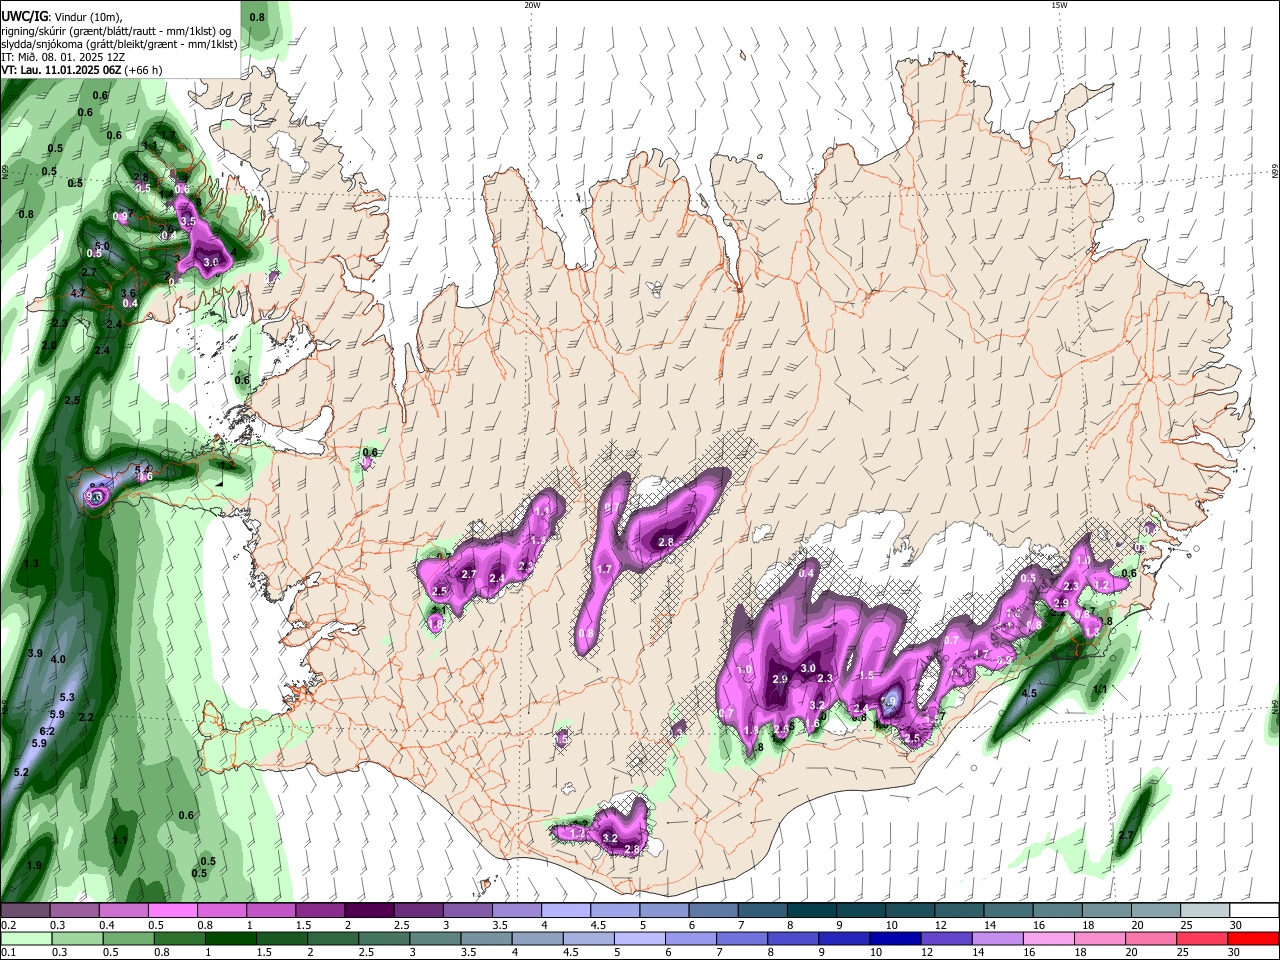
Task: Click the 4.7 value in the Westfjords area
Action: click(78, 293)
